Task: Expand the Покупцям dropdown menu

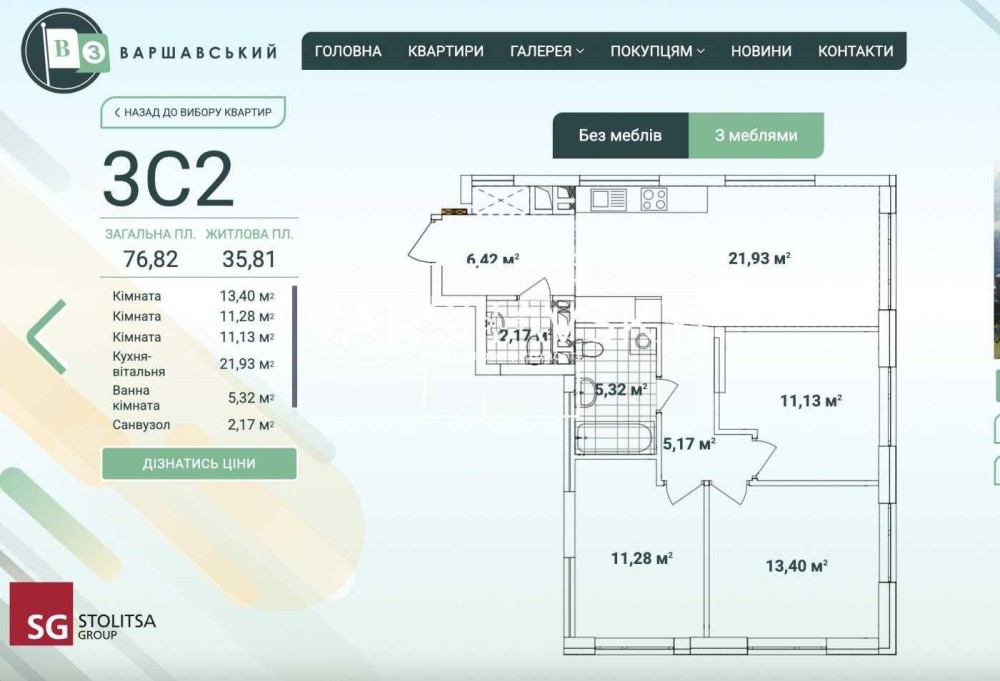Action: 657,51
